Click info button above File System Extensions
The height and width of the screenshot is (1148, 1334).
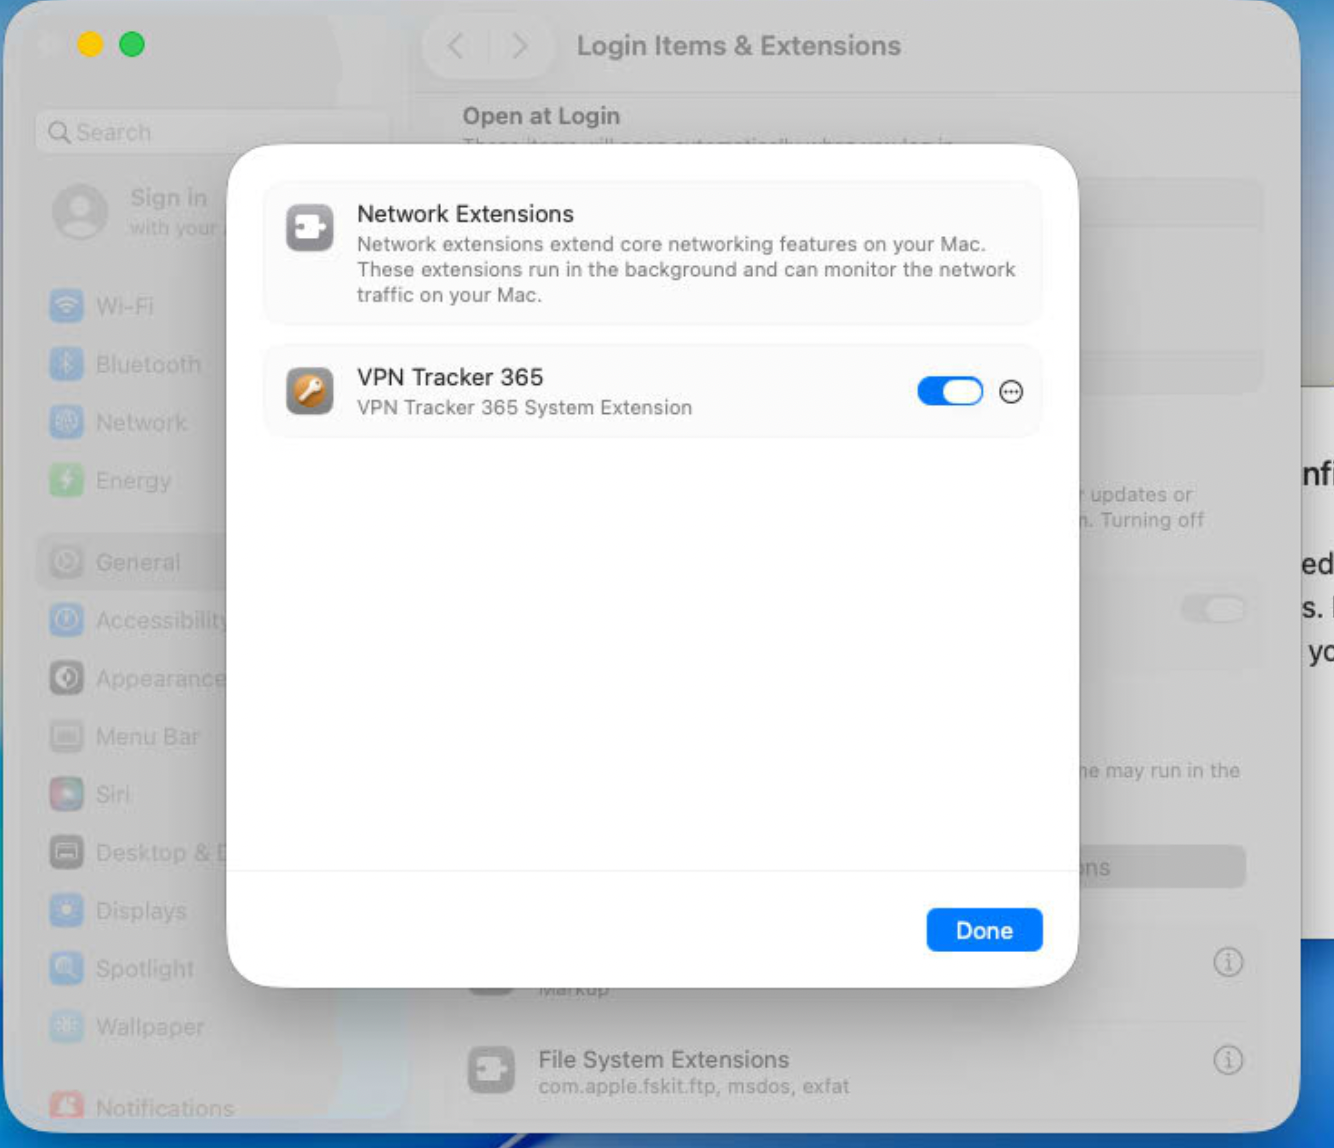[1228, 962]
